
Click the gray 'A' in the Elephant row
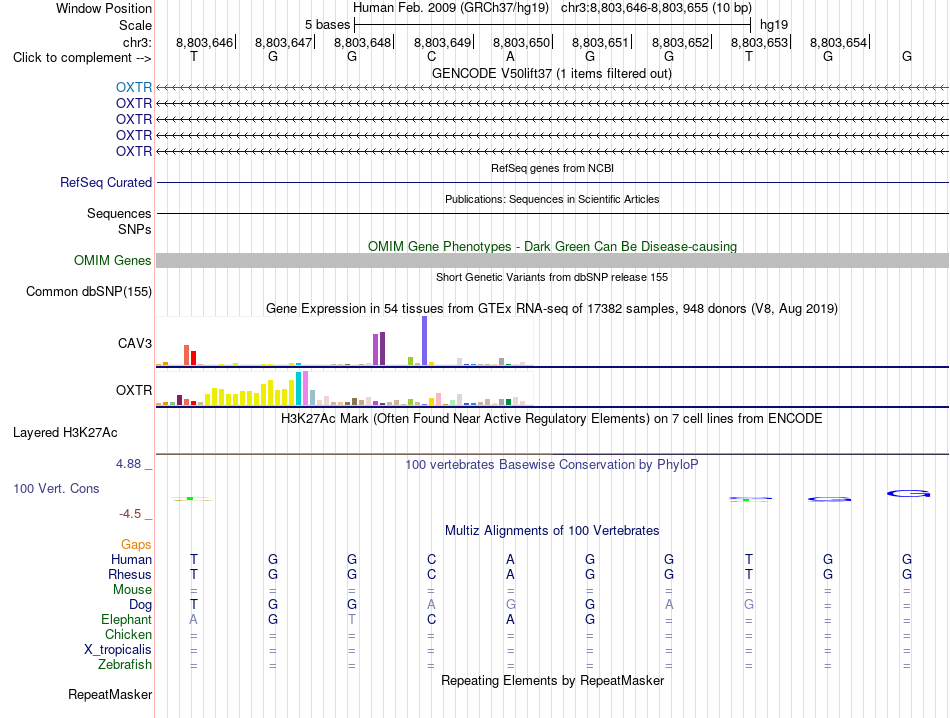(x=194, y=619)
